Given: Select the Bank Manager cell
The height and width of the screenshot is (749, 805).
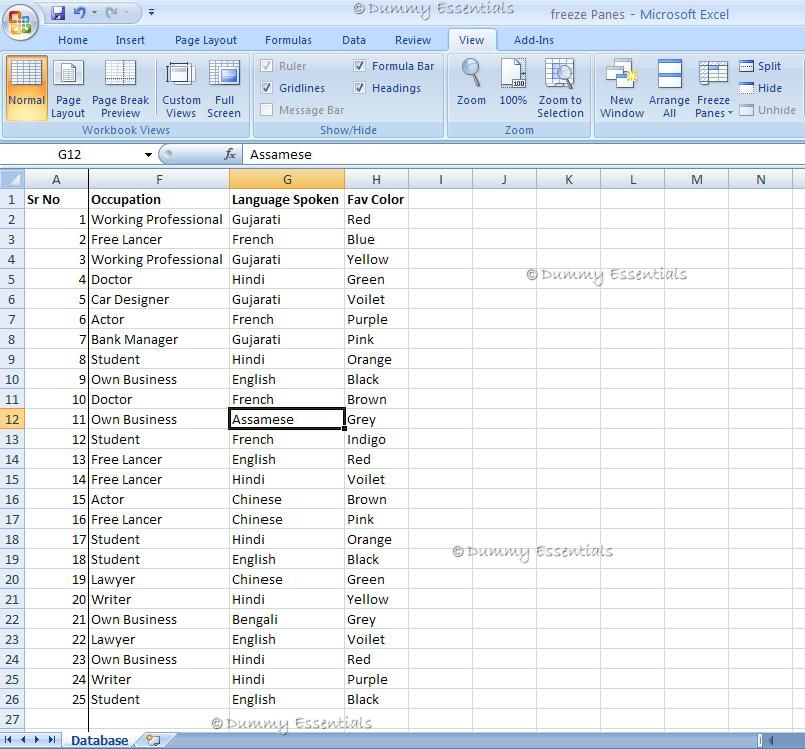Looking at the screenshot, I should 159,339.
